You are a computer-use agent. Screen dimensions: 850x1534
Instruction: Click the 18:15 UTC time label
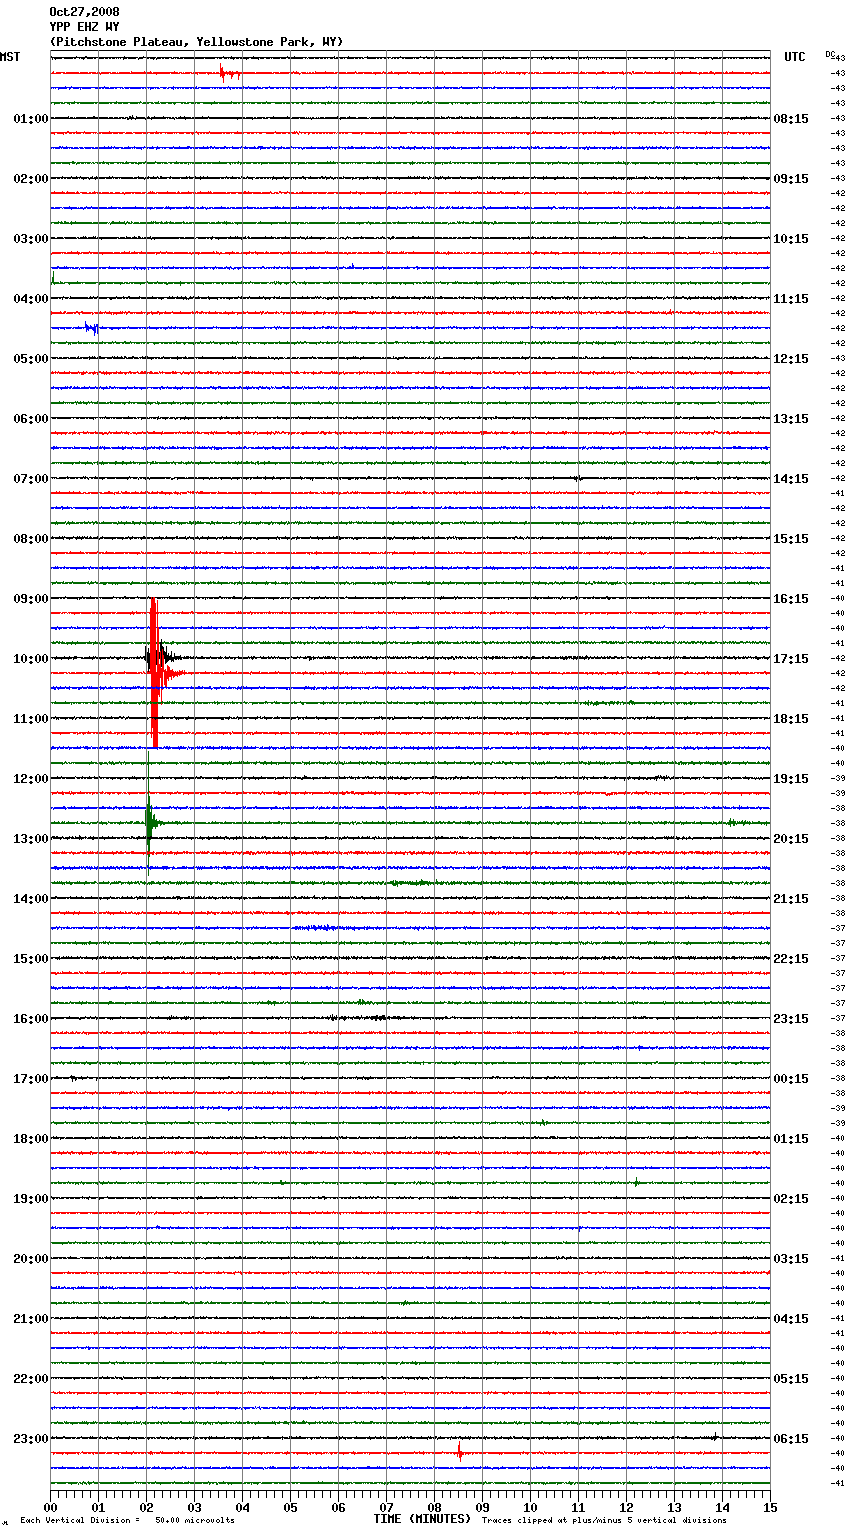pyautogui.click(x=791, y=719)
